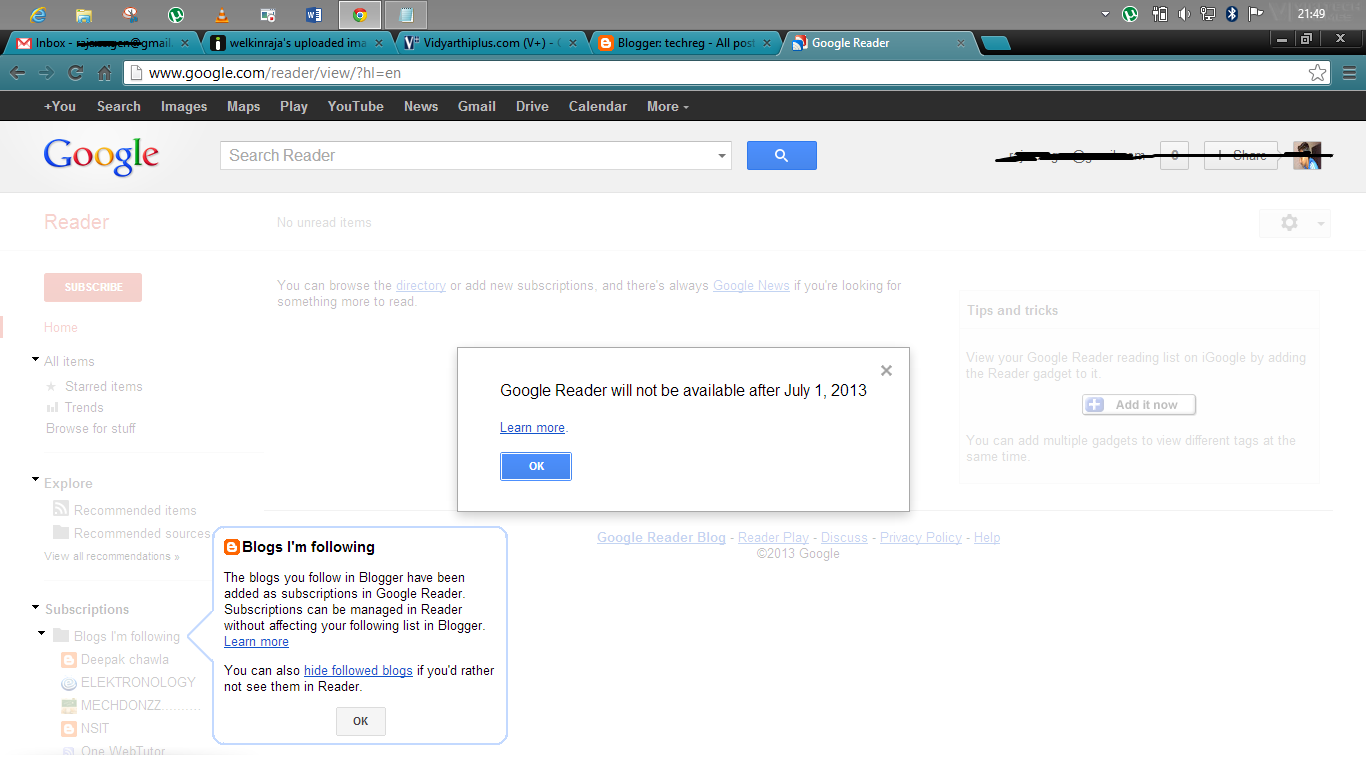This screenshot has width=1366, height=768.
Task: Open Chrome menu hamburger icon
Action: pos(1349,73)
